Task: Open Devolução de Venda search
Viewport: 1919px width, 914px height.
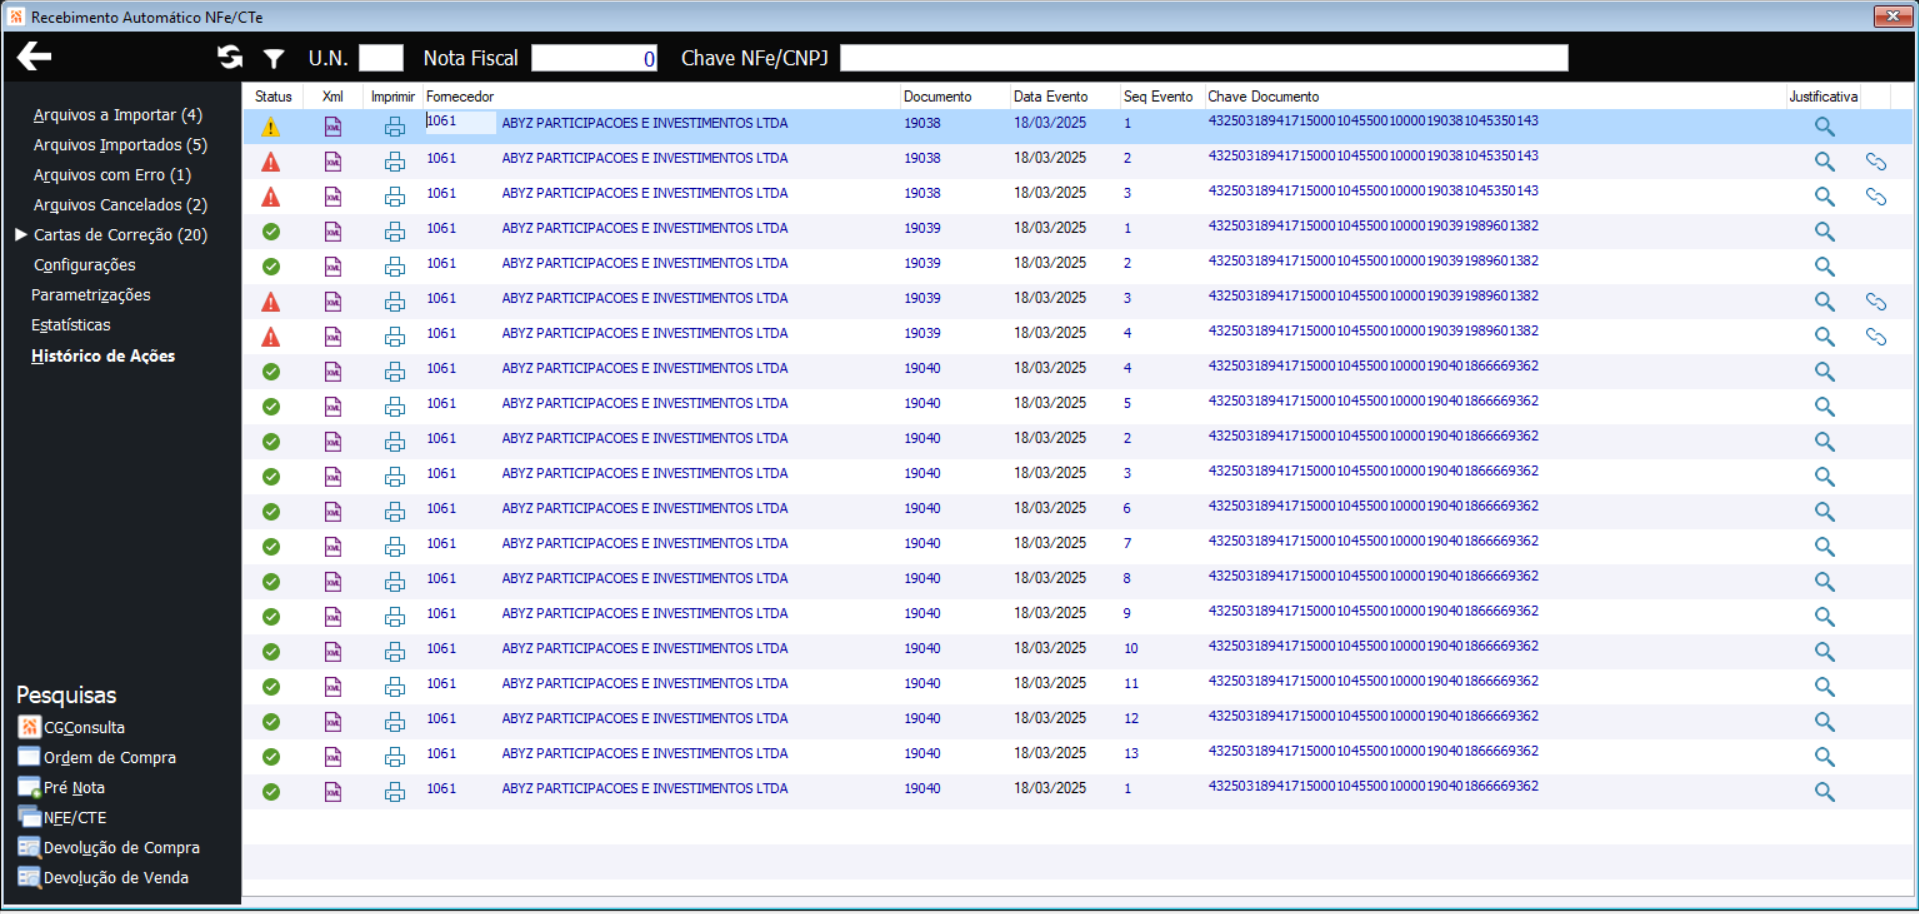Action: click(103, 877)
